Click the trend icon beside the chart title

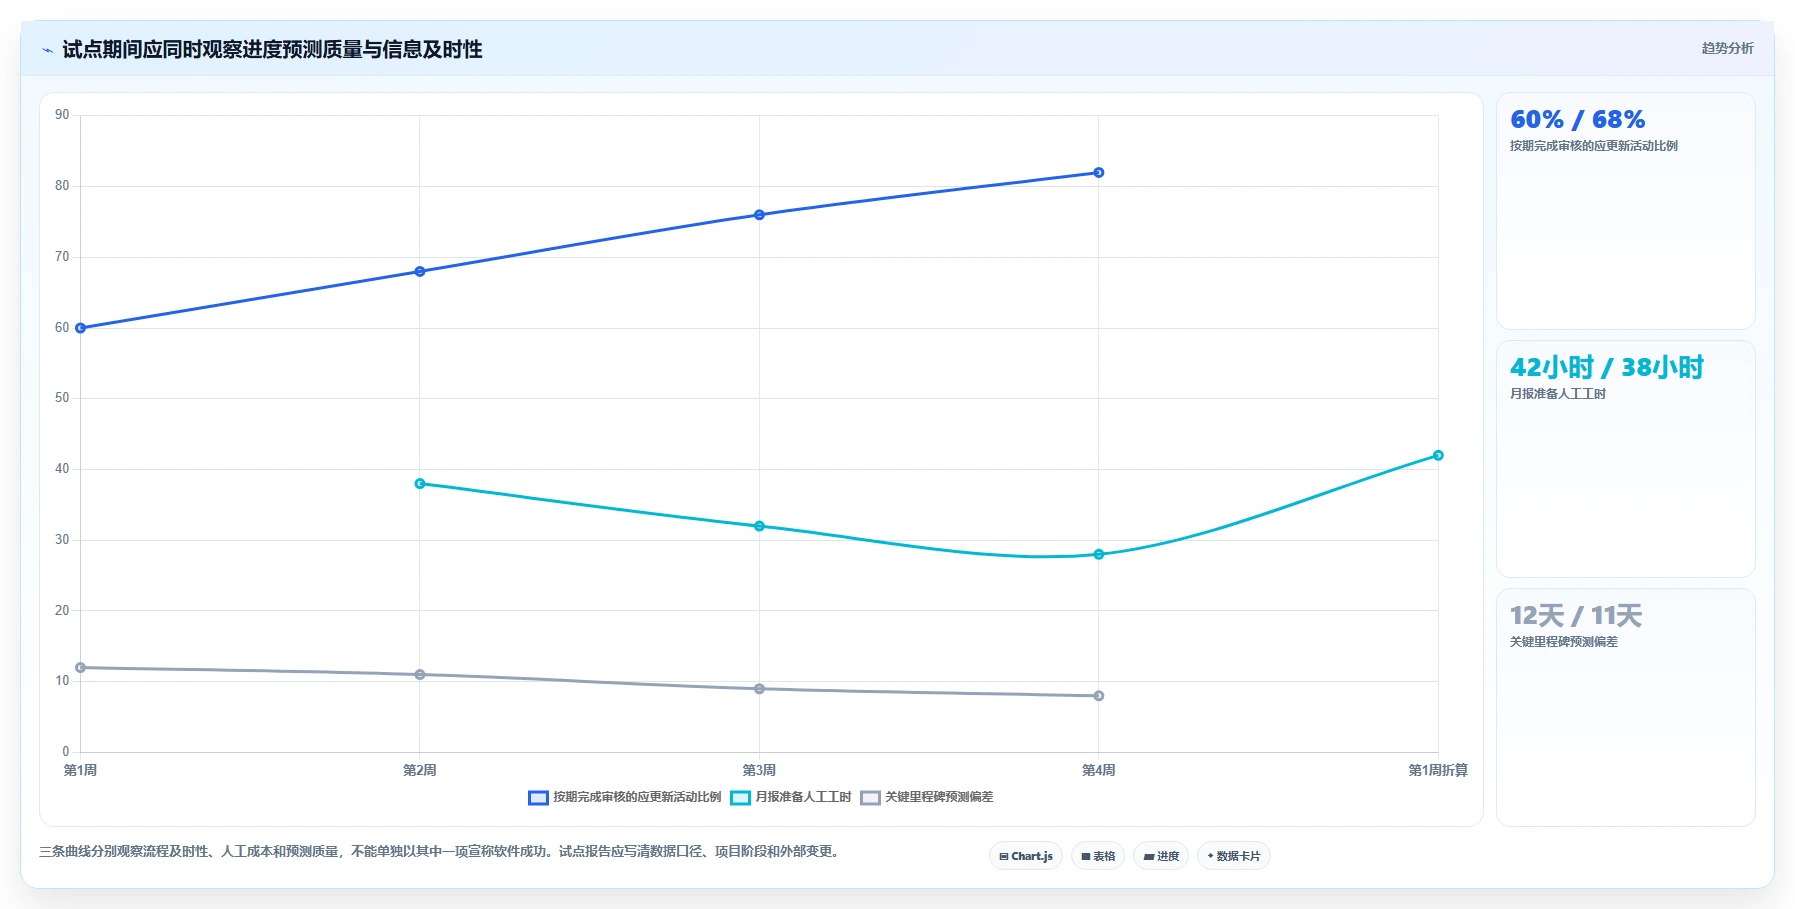[x=47, y=50]
